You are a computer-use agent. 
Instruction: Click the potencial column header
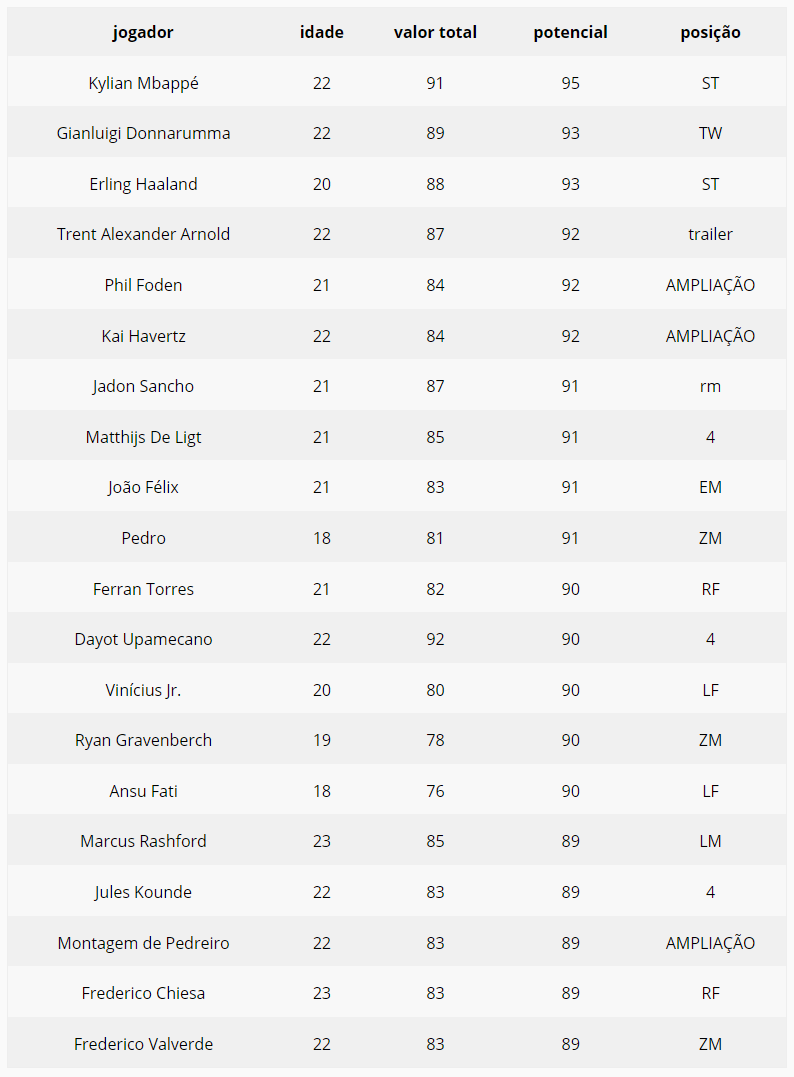(570, 32)
